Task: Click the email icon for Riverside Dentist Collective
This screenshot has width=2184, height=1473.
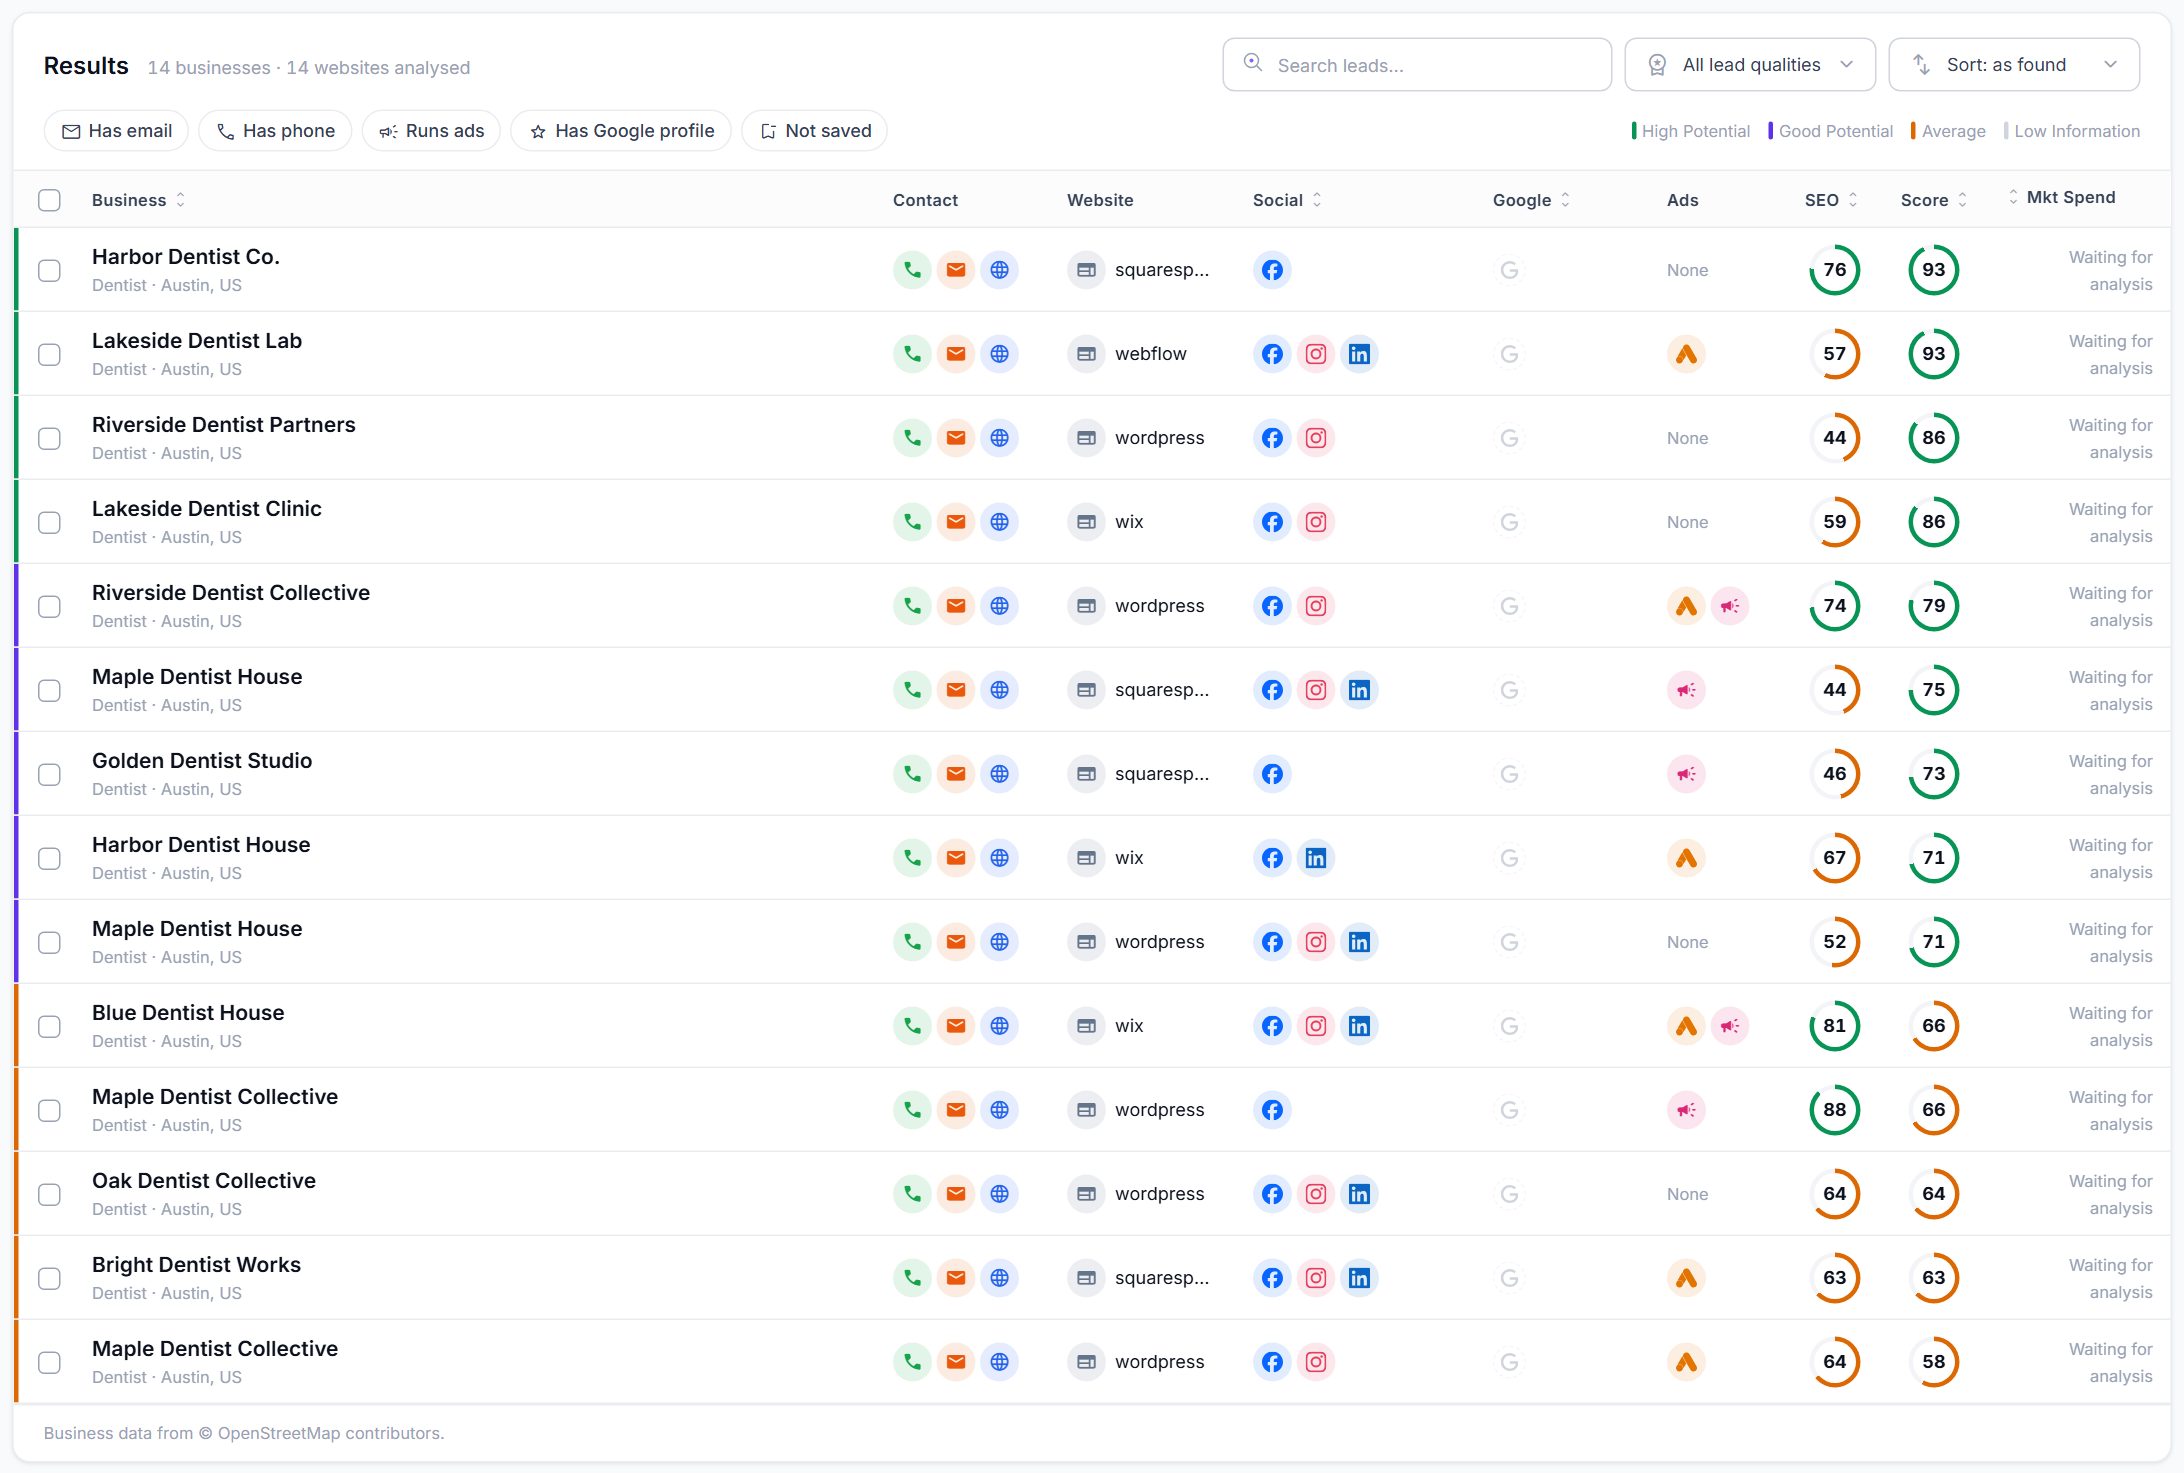Action: click(x=956, y=606)
